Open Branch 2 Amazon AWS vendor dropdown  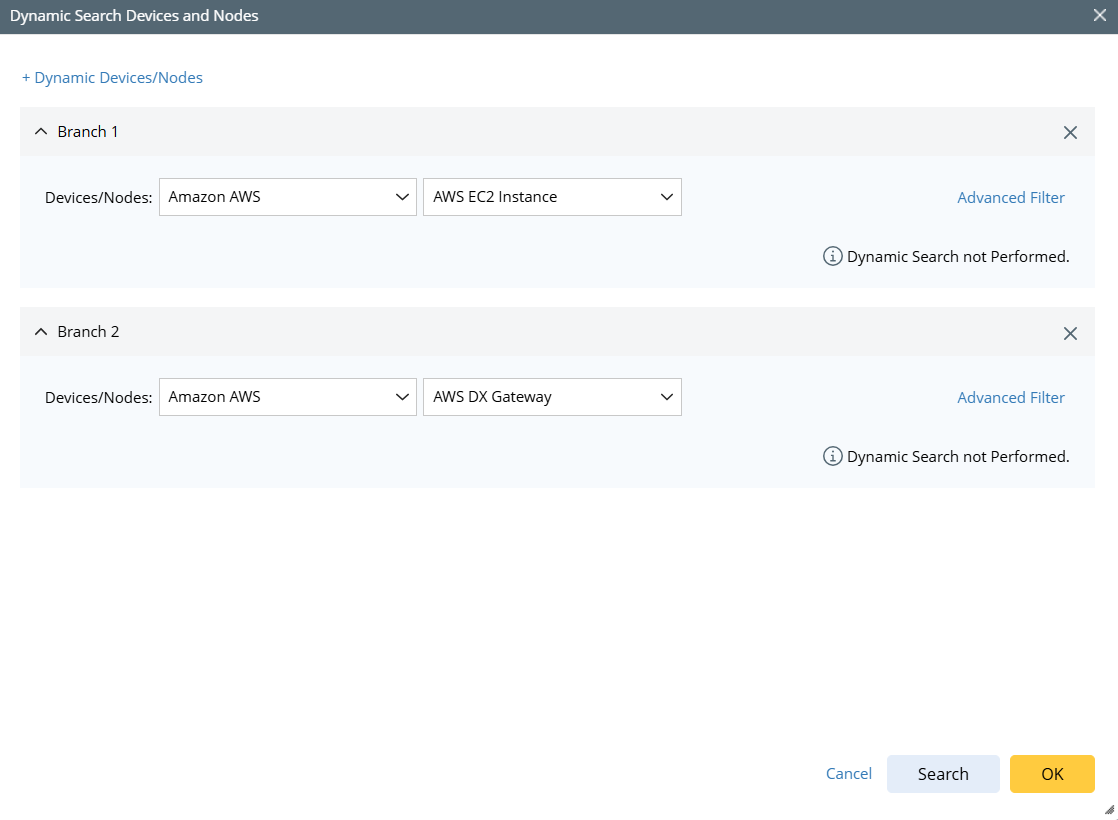click(x=287, y=397)
